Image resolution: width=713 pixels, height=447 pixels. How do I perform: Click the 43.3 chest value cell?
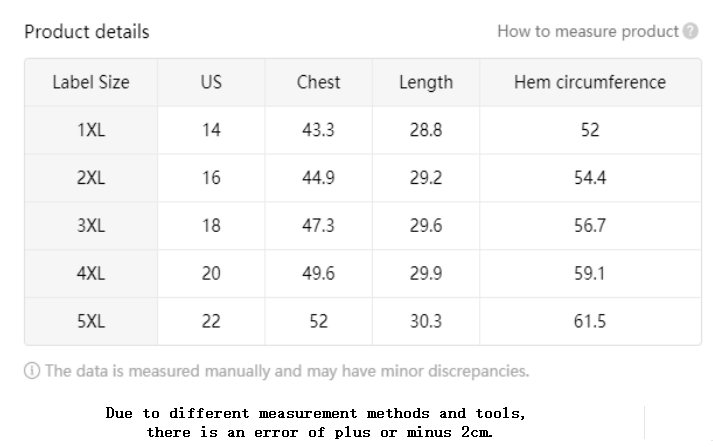(x=318, y=130)
